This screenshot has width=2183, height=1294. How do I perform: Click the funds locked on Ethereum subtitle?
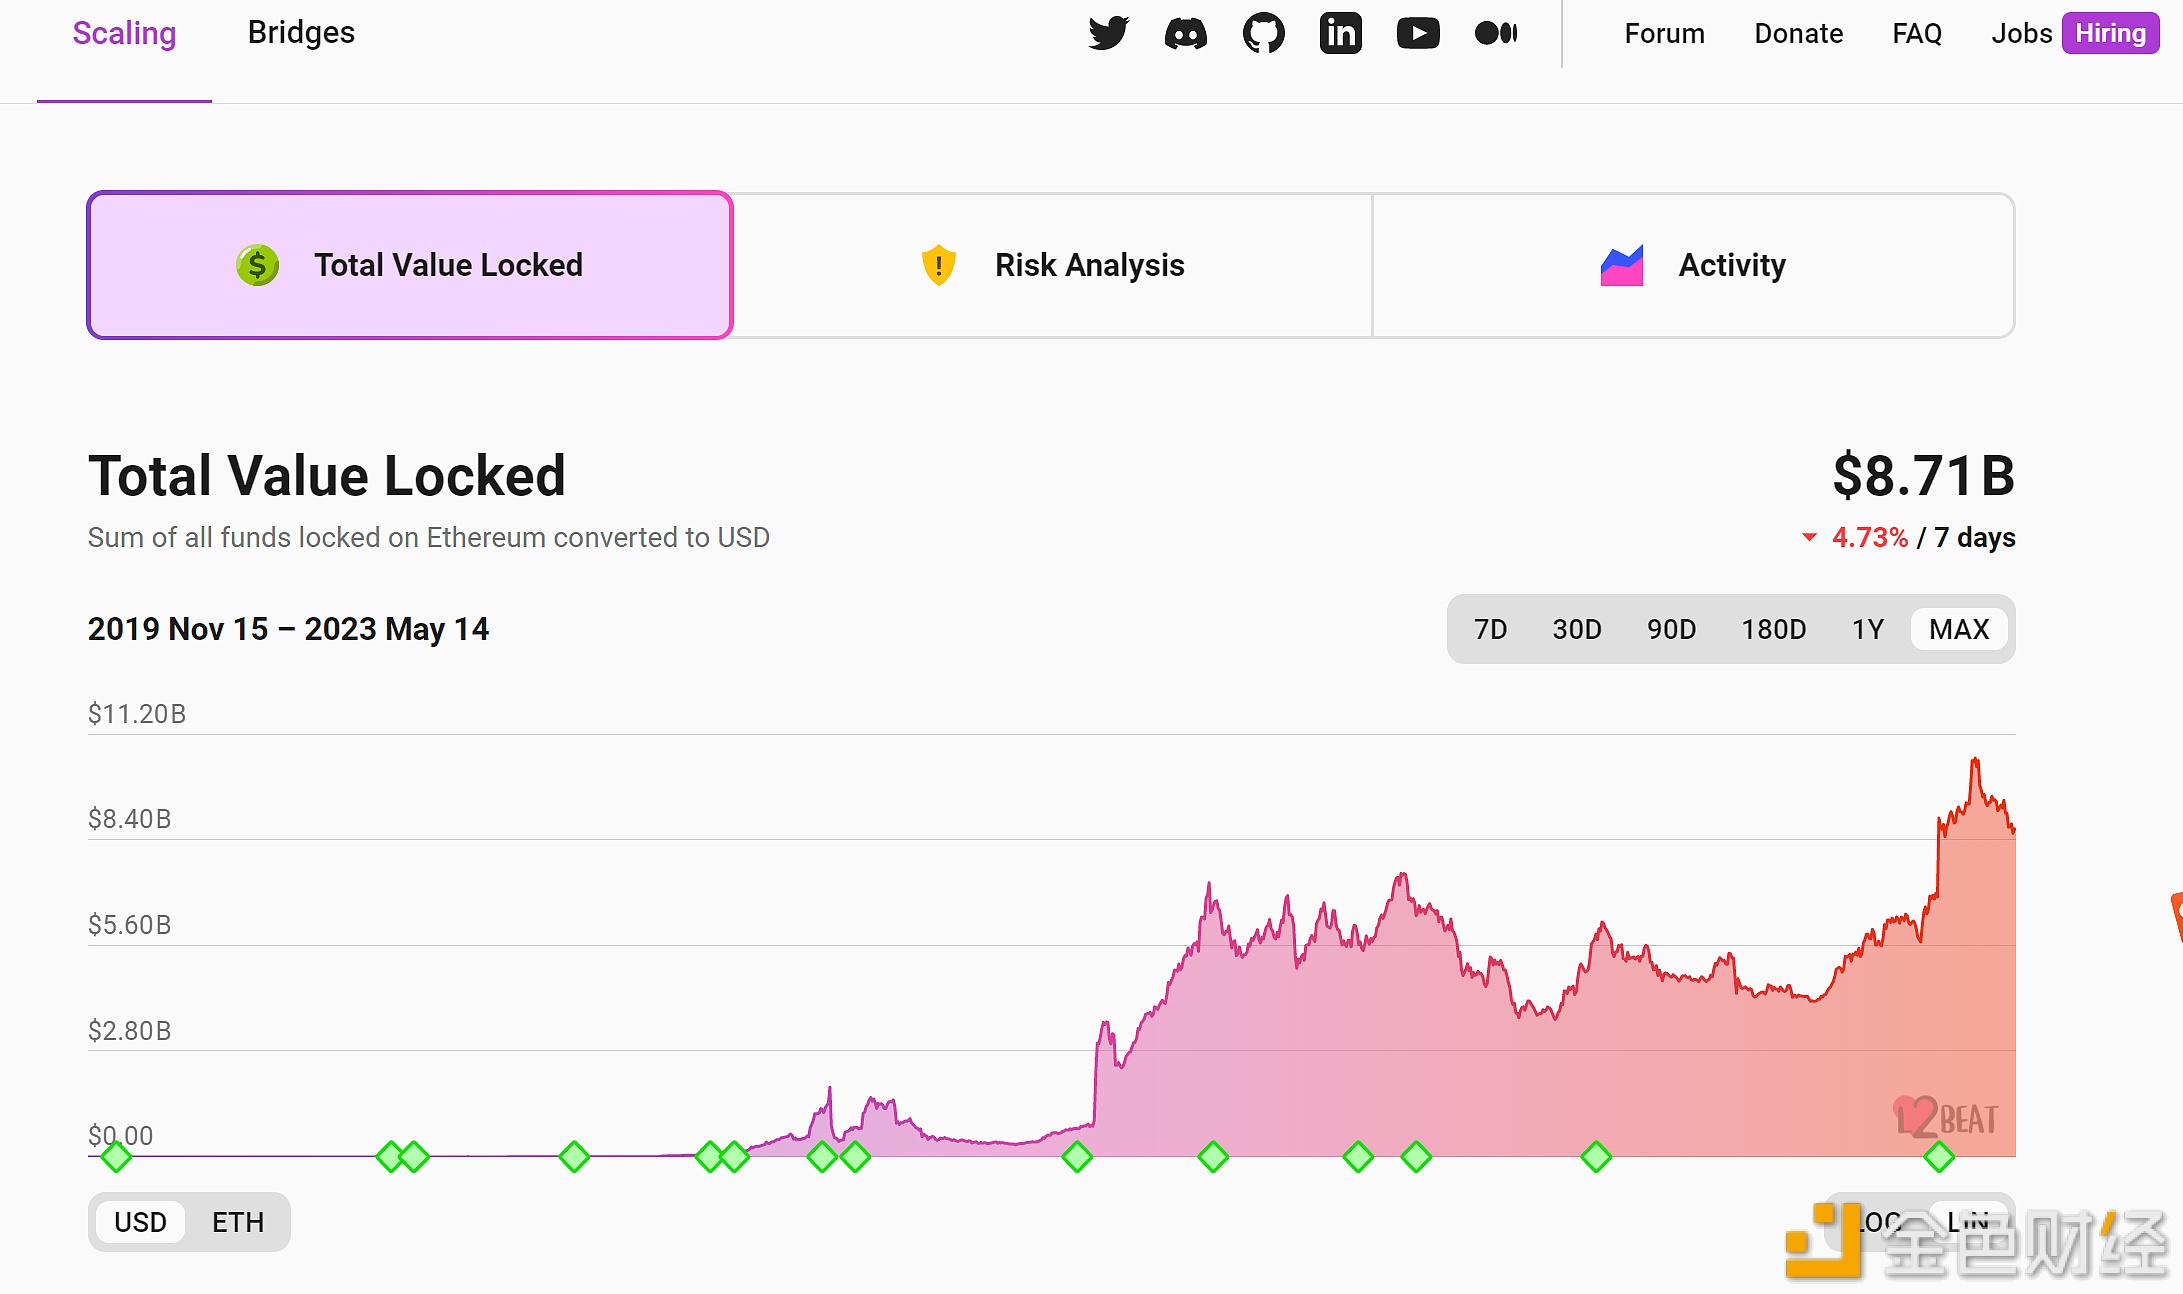coord(429,537)
